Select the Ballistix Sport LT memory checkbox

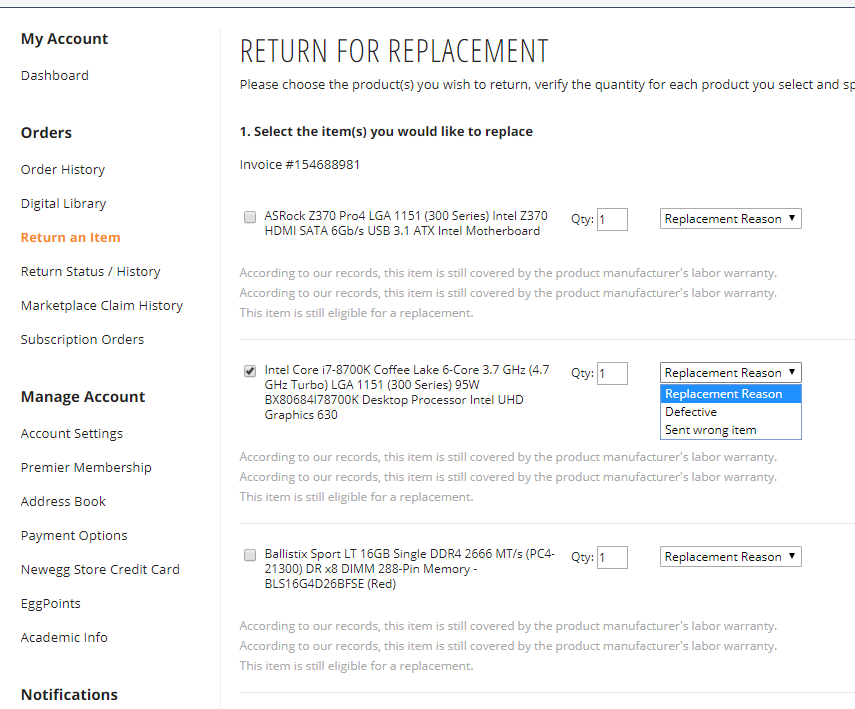[x=250, y=555]
